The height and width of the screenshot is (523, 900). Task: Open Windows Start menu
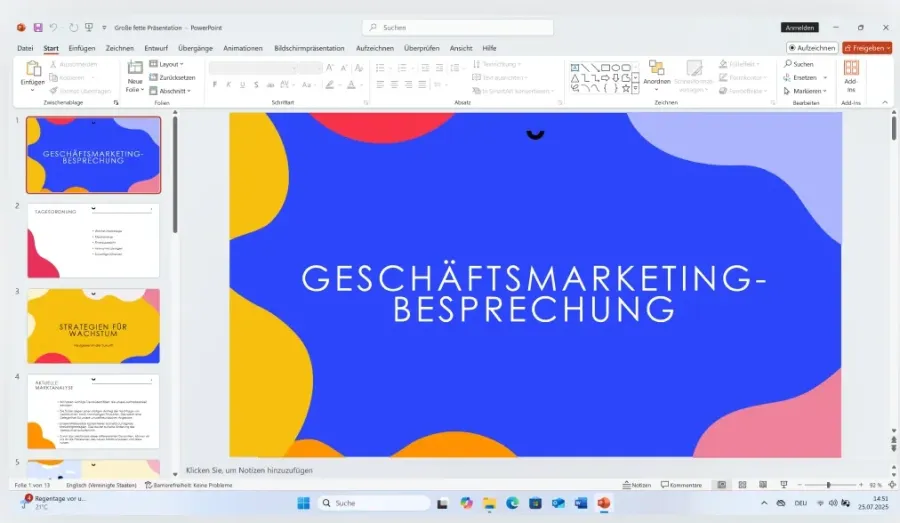(x=304, y=503)
